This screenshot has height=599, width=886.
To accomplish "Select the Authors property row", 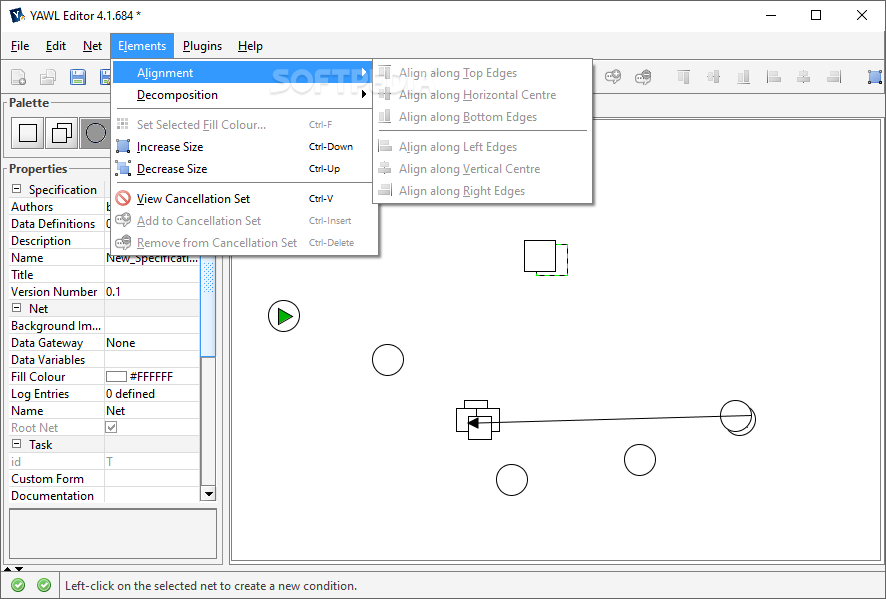I will (105, 207).
